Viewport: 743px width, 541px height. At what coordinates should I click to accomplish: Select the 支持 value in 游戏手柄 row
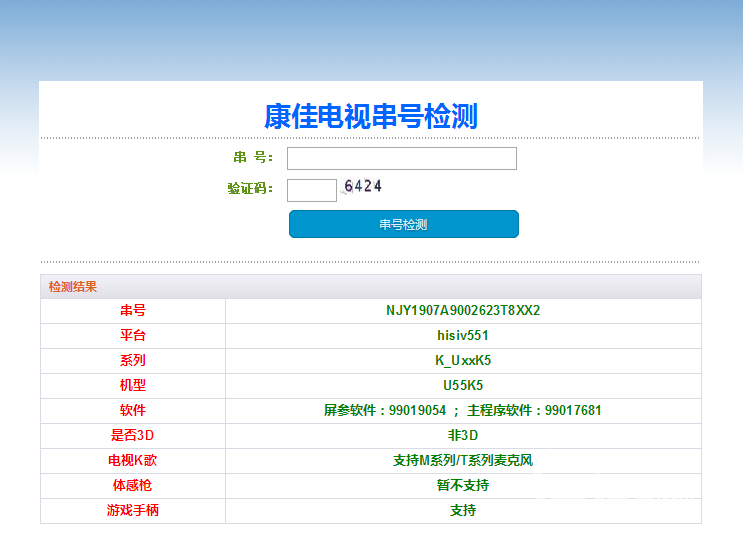coord(463,510)
